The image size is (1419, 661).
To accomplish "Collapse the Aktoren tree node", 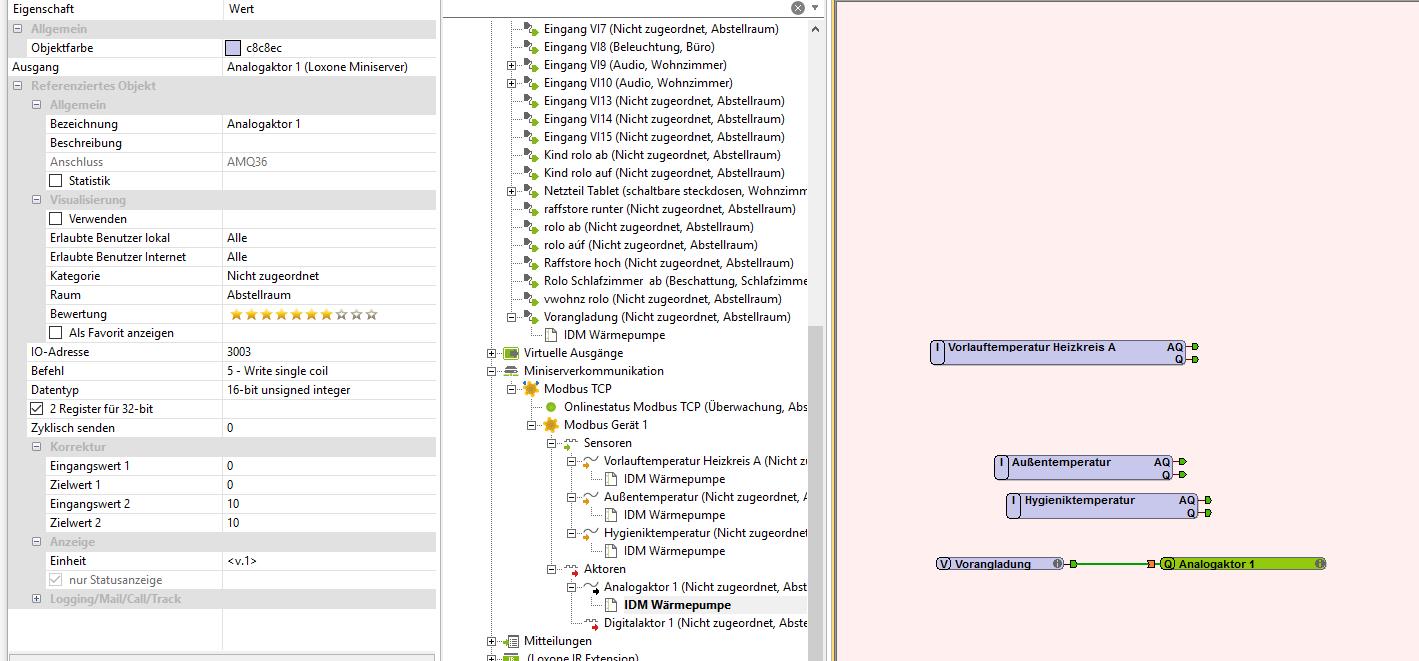I will point(551,570).
